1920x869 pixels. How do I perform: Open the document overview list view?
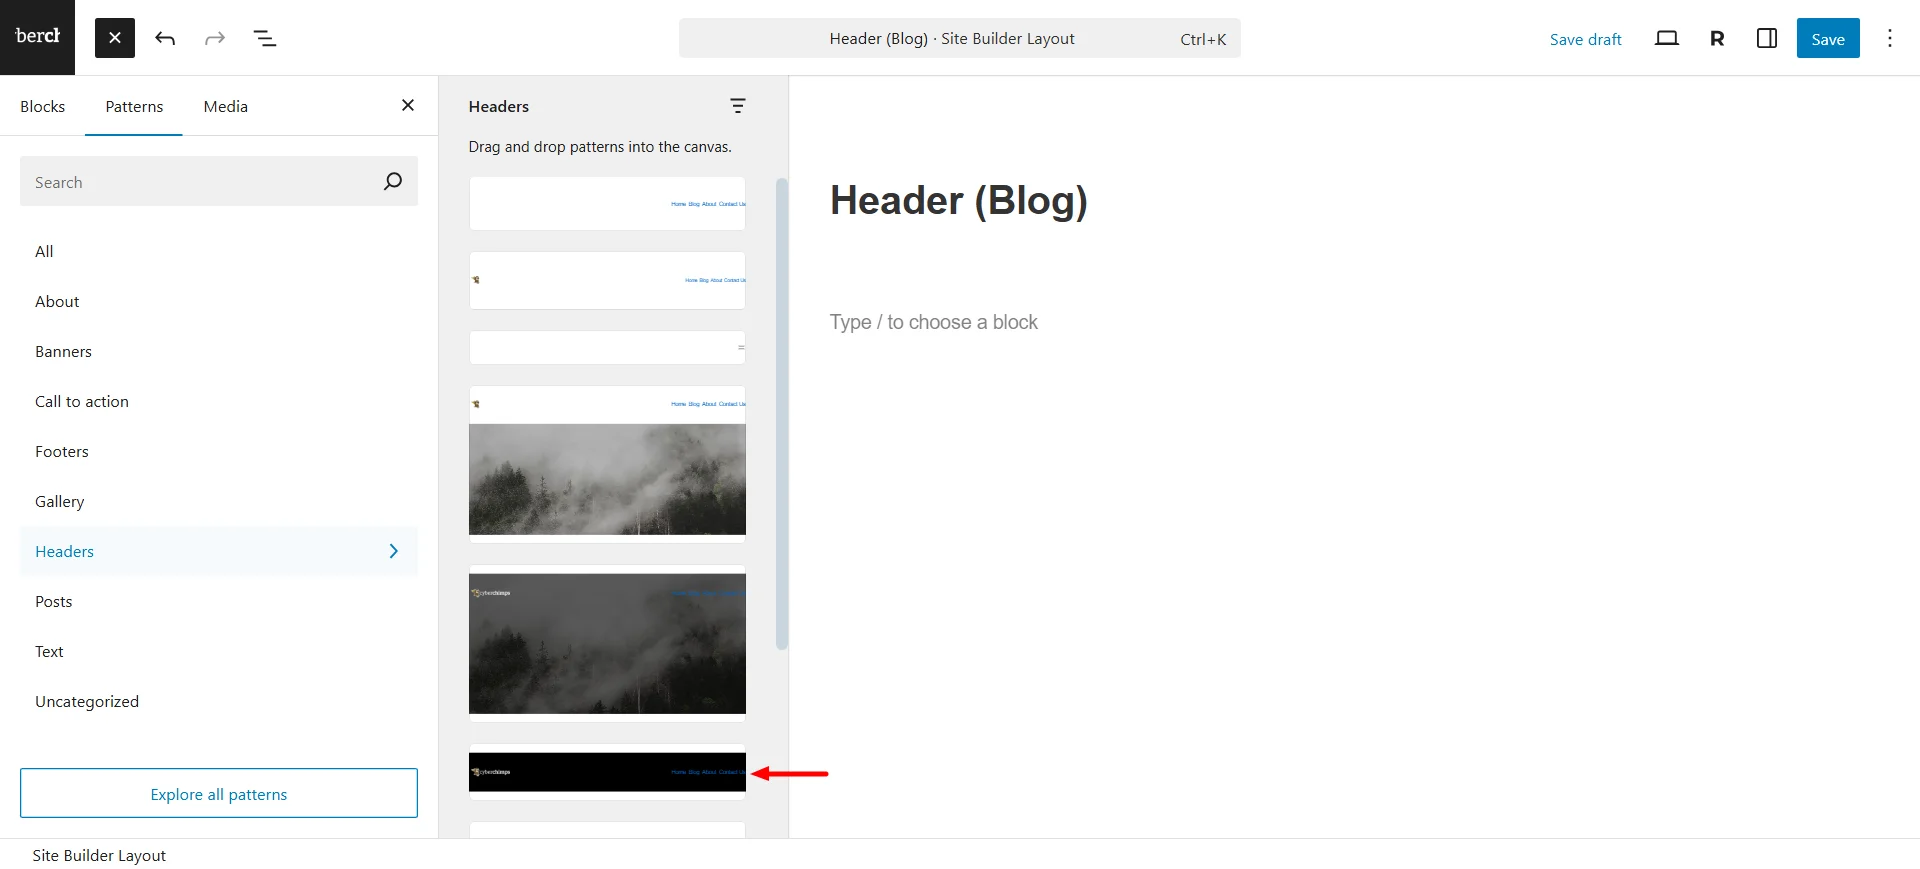click(x=265, y=38)
